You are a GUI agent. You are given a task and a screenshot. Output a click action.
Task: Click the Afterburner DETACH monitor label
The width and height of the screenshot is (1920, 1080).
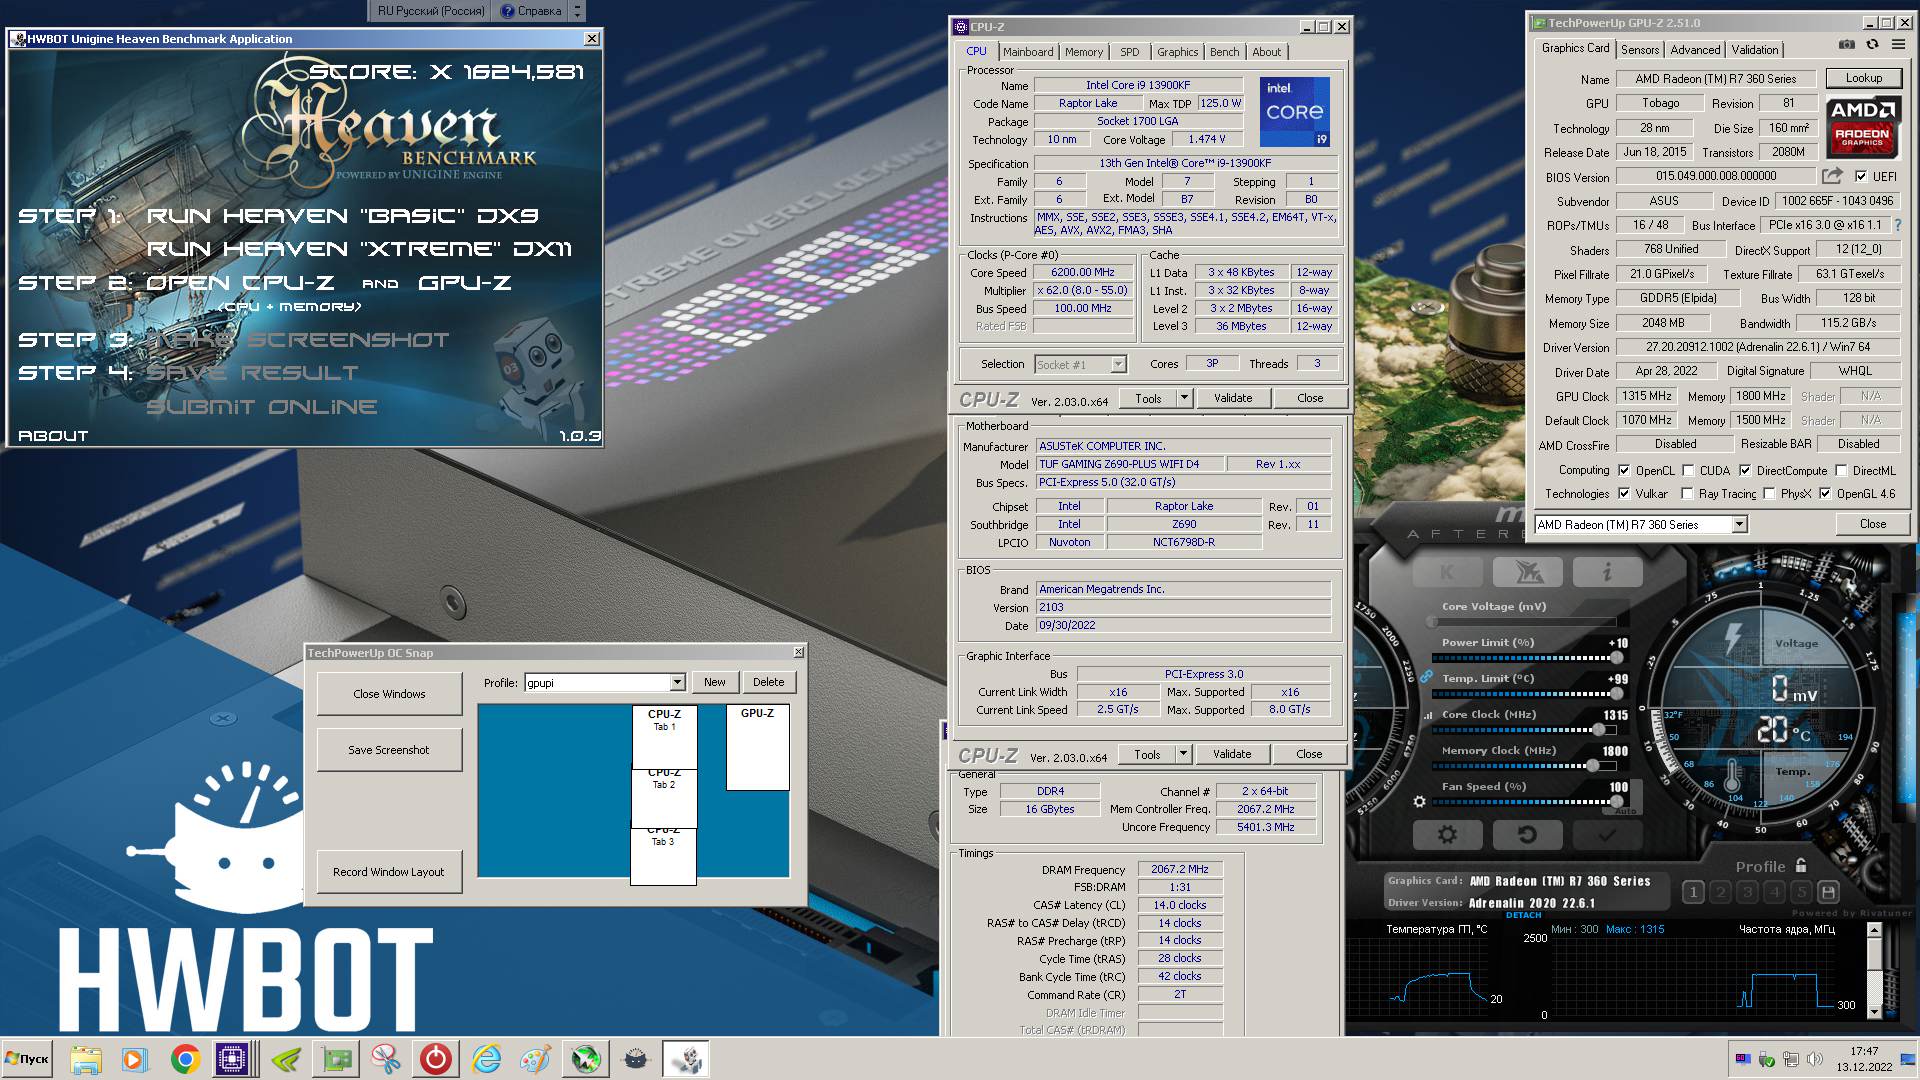(1523, 915)
